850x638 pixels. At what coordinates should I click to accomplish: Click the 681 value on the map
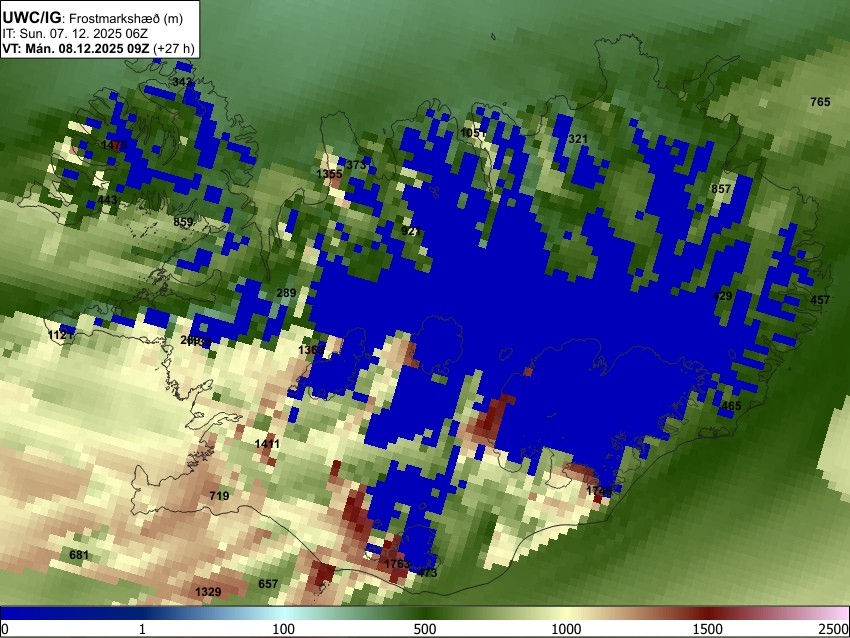tap(79, 555)
